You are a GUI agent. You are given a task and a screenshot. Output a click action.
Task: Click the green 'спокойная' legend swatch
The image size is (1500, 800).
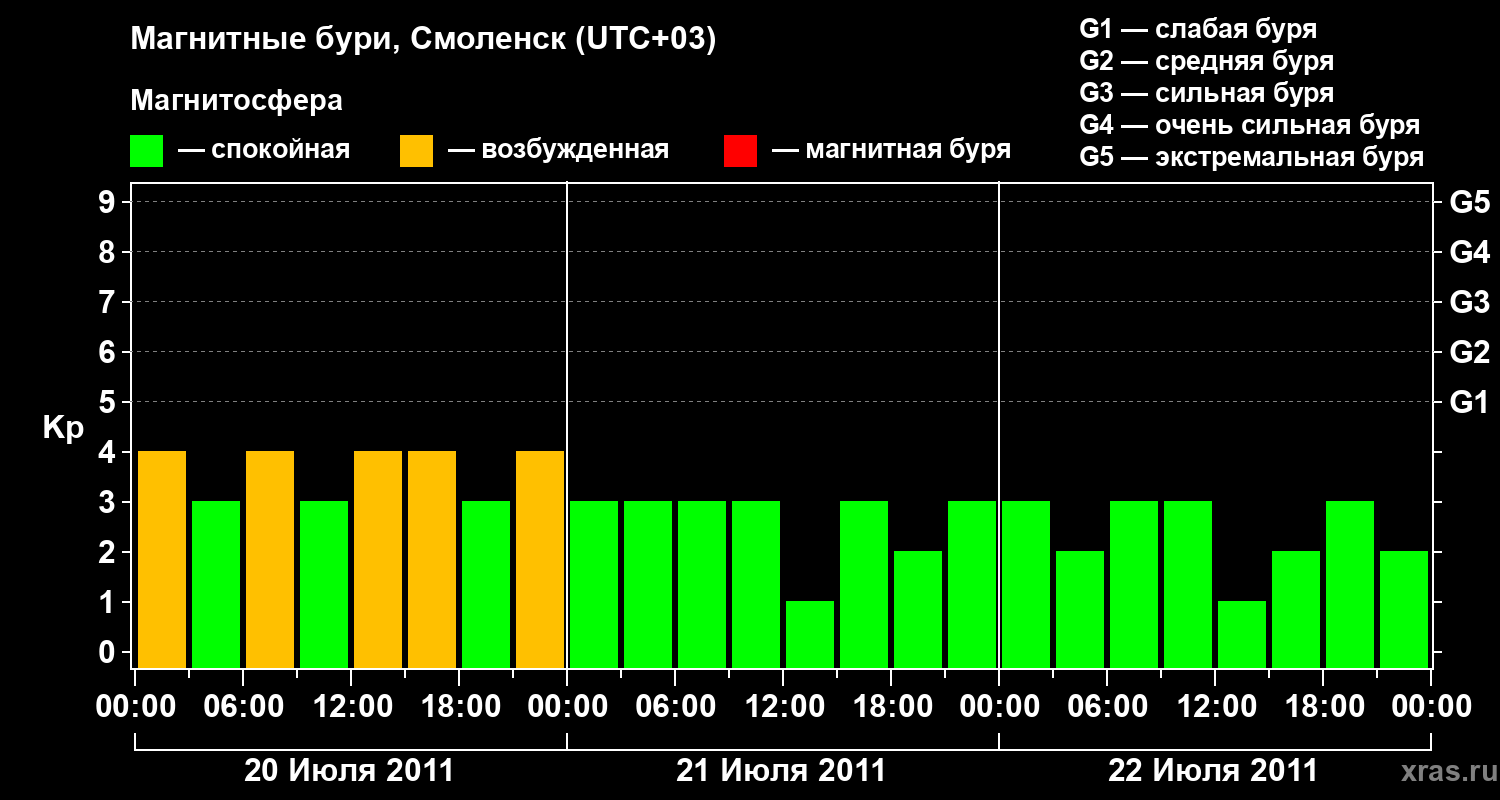tap(147, 151)
